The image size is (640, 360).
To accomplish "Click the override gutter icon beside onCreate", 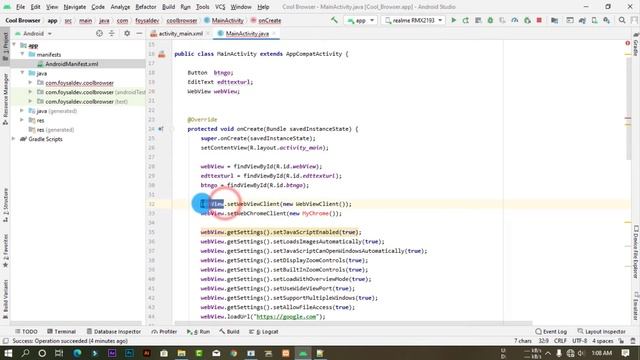I will click(161, 129).
